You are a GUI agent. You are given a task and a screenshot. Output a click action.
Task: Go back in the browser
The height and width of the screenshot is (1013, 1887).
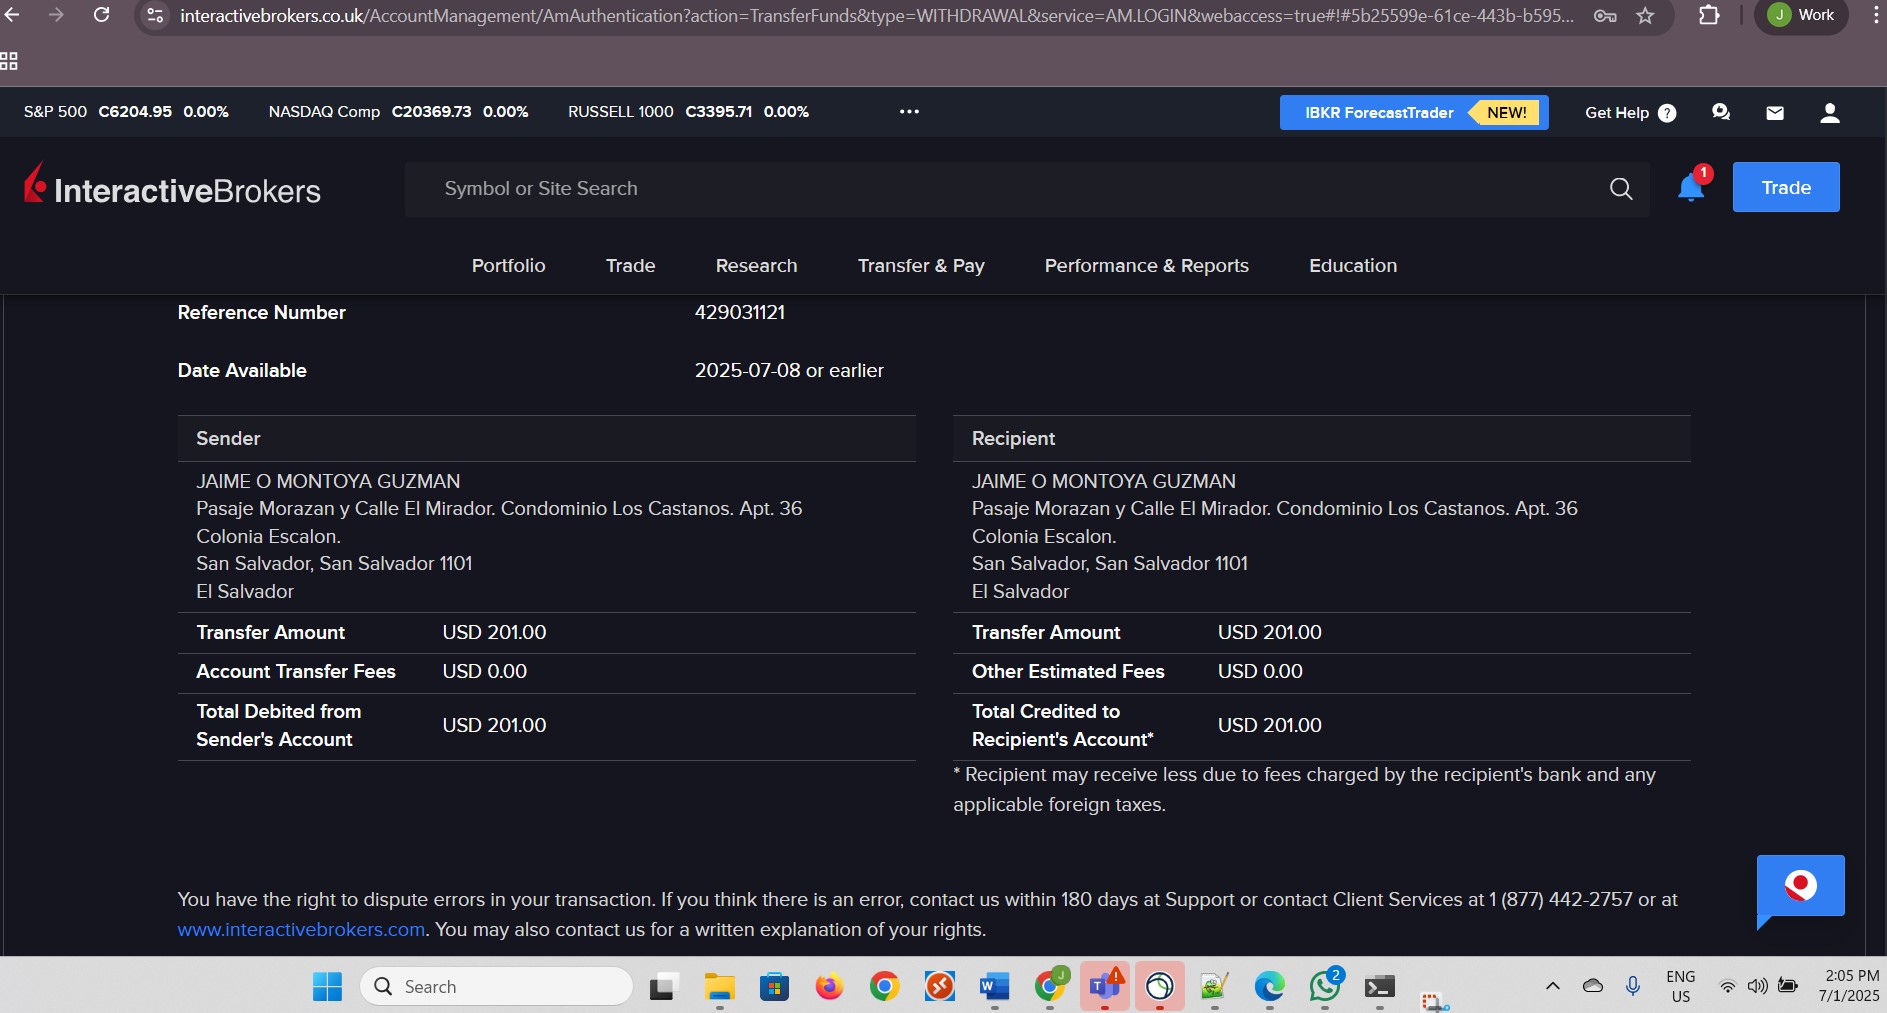[x=13, y=15]
